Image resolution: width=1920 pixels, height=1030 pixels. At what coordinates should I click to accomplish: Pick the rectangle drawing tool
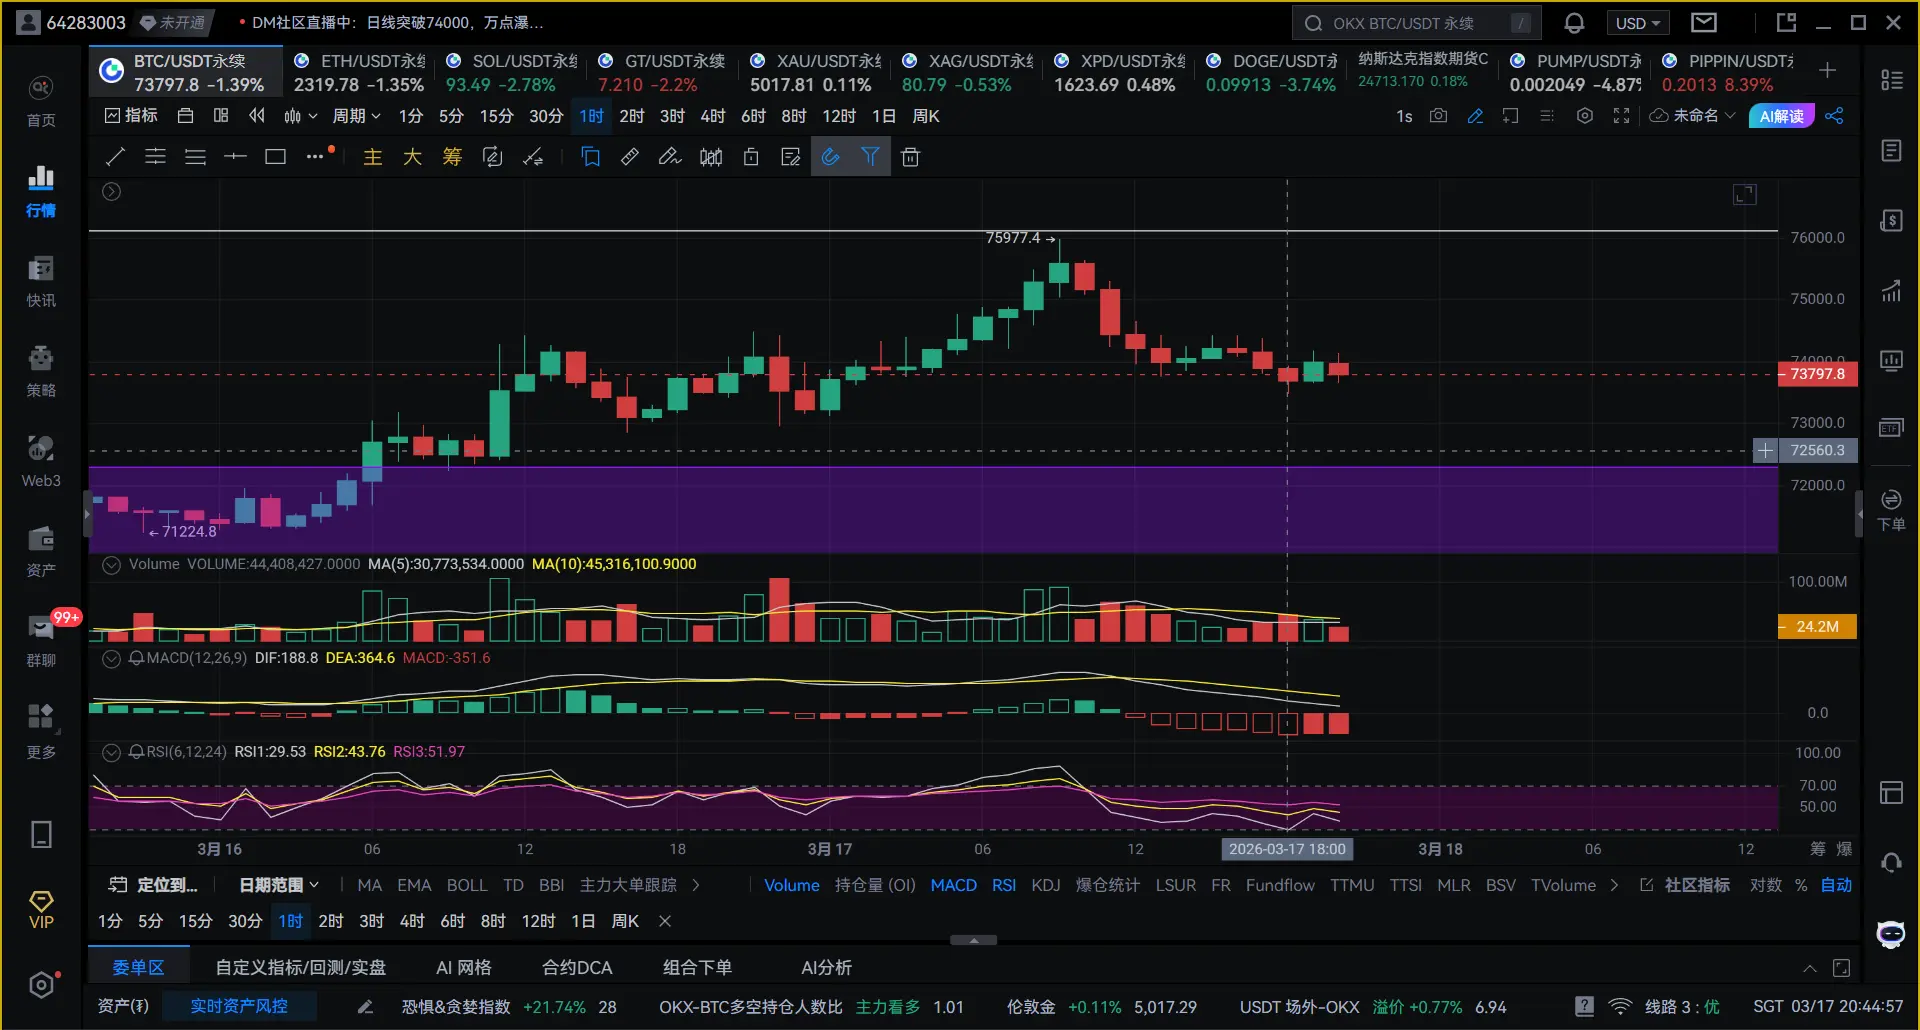(x=275, y=157)
